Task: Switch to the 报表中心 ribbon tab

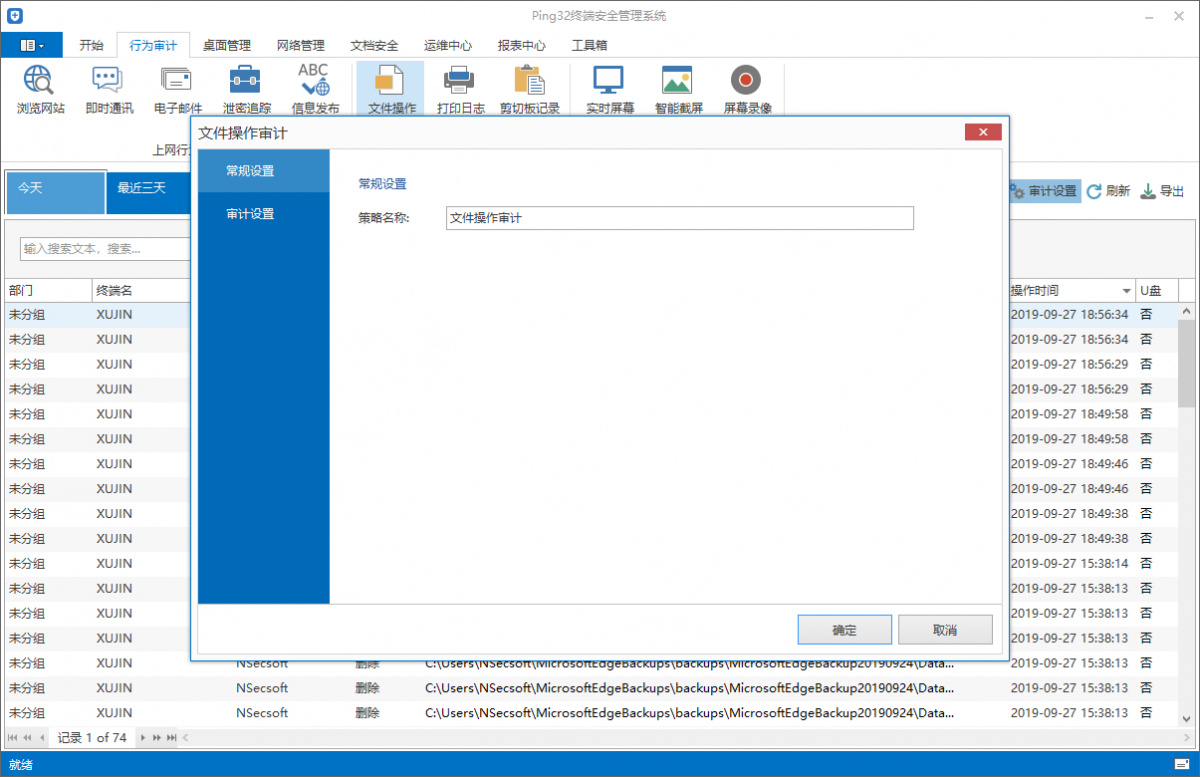Action: click(x=522, y=45)
